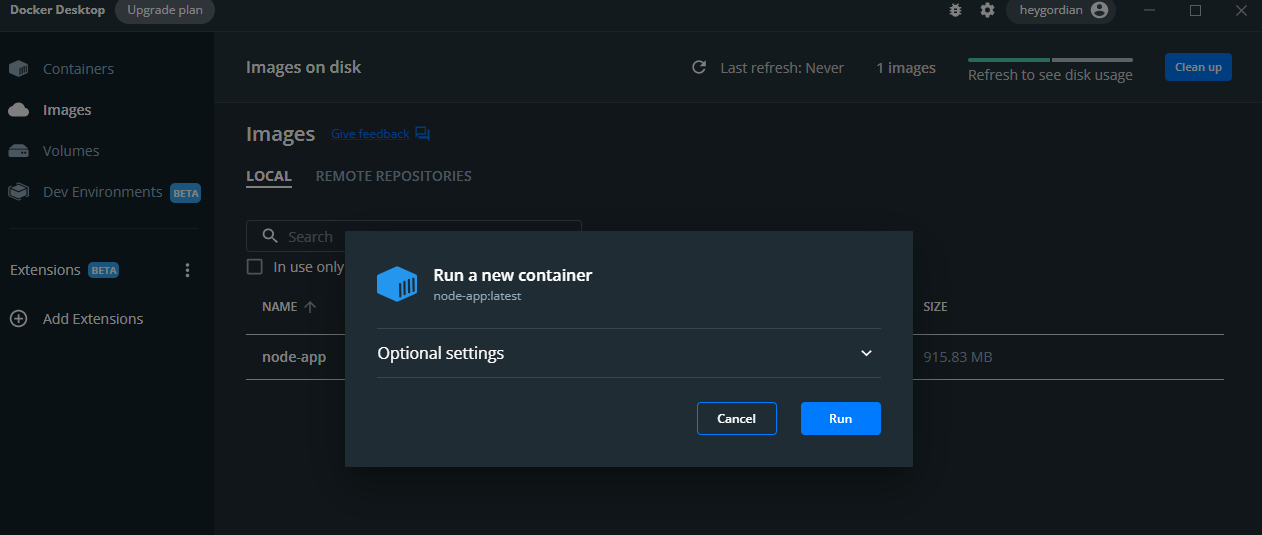The width and height of the screenshot is (1262, 535).
Task: Click the SIZE column header
Action: tap(935, 307)
